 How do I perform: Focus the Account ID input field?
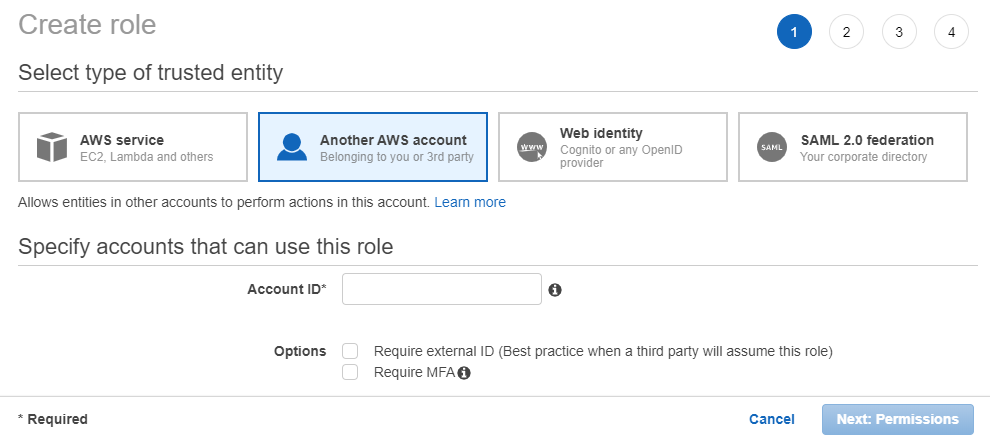tap(441, 289)
